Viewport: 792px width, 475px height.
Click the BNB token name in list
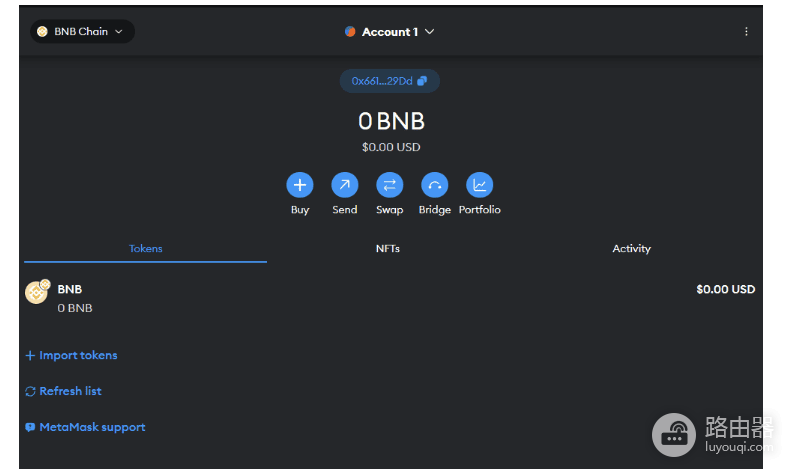(x=70, y=289)
